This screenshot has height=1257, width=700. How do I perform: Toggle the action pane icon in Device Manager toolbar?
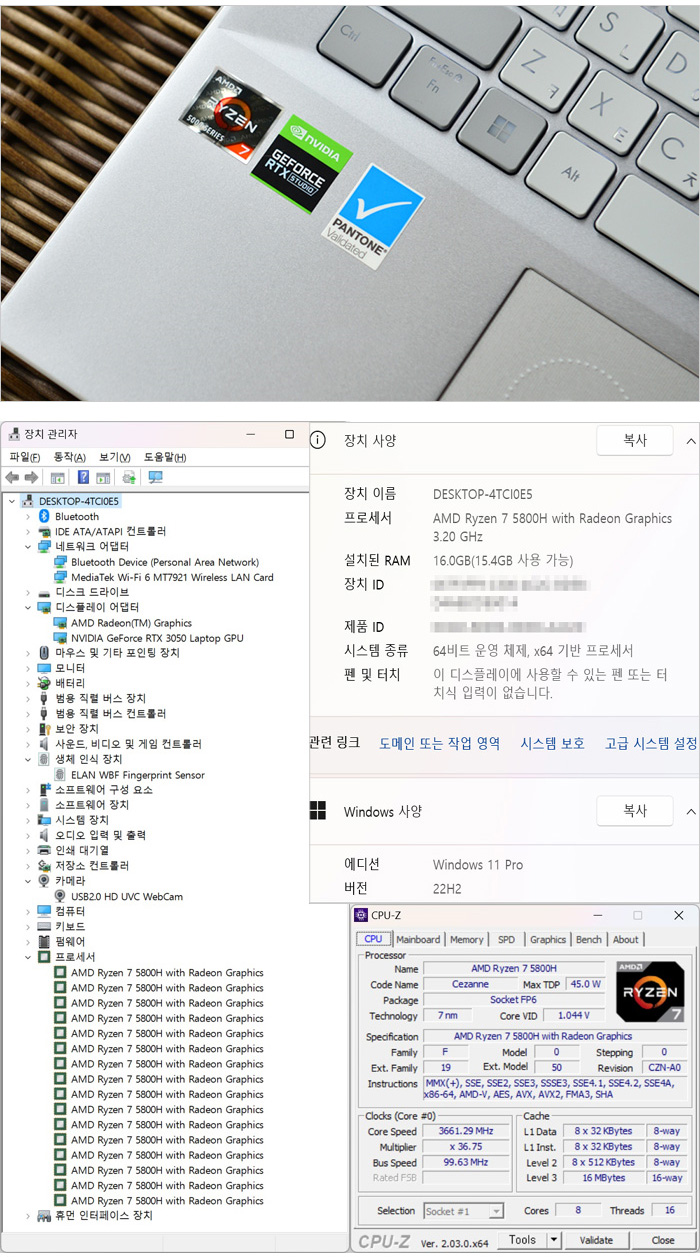[x=103, y=477]
